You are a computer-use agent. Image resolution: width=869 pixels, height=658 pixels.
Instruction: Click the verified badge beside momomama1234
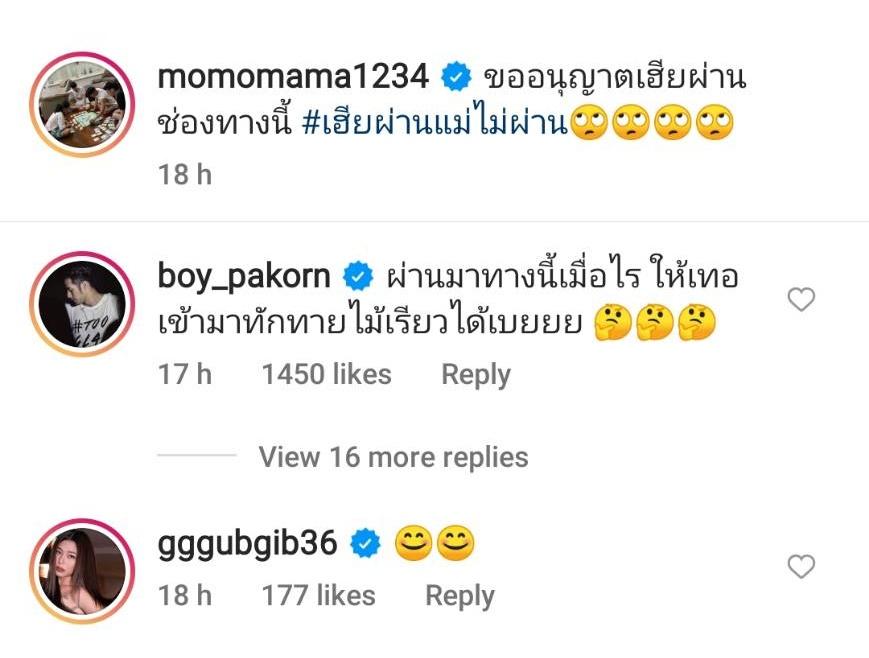click(456, 77)
